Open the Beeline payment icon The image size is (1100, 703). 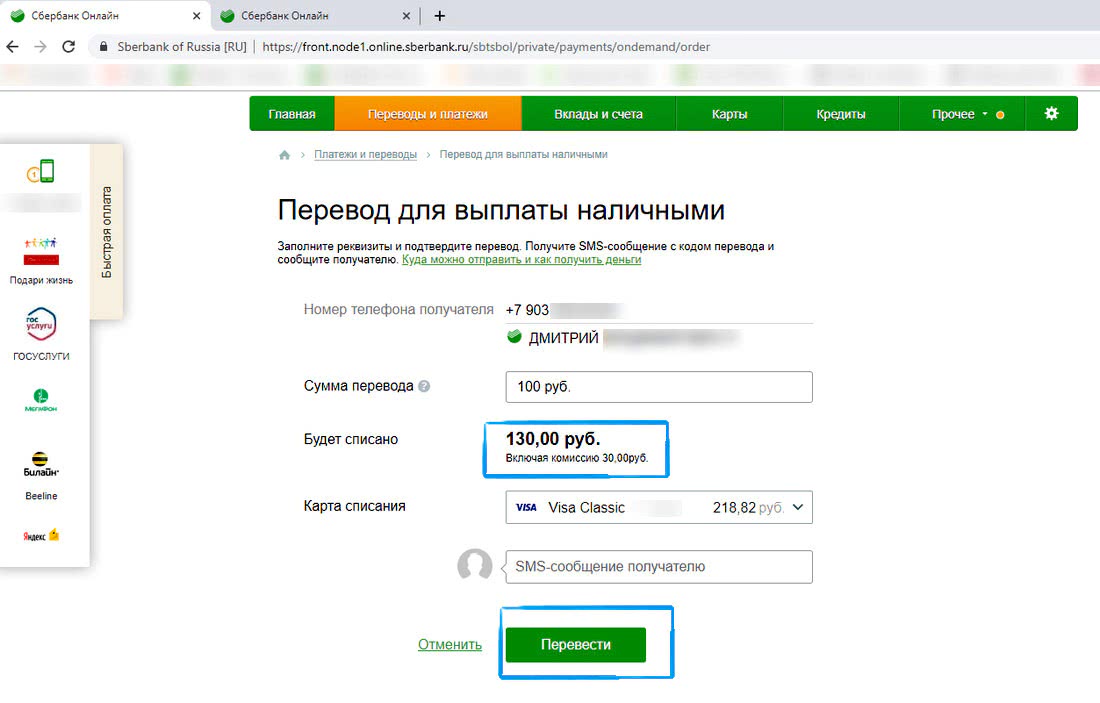pos(41,464)
